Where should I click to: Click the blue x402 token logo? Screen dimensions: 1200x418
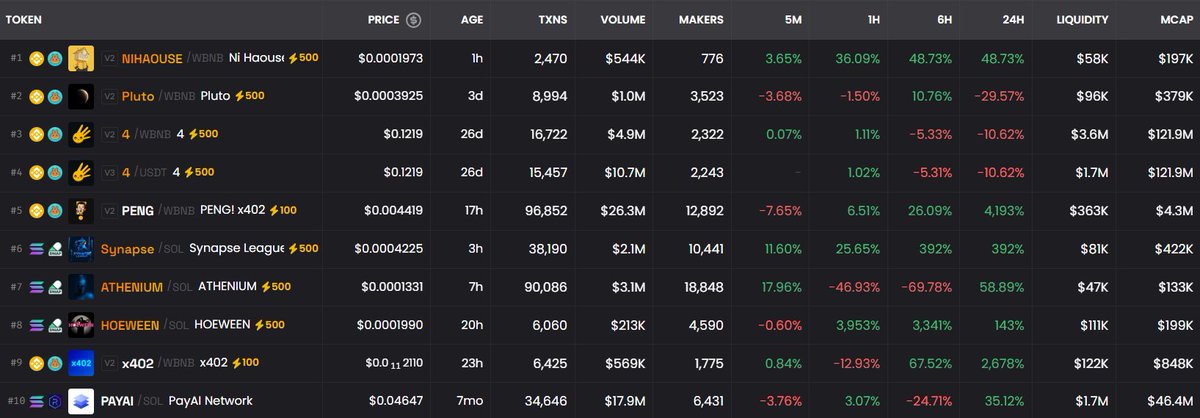coord(82,363)
